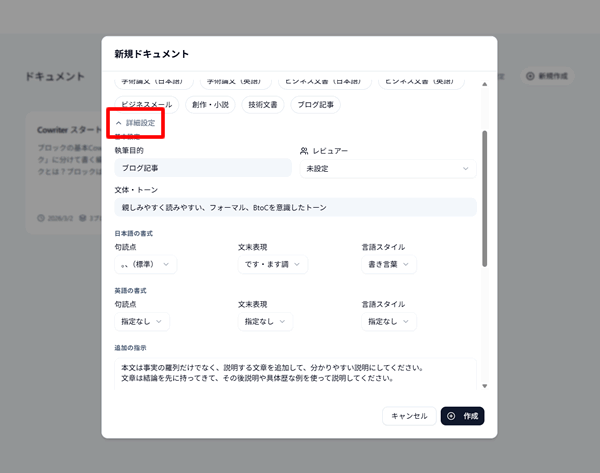The image size is (600, 473).
Task: Select the 創作・小説 preset chip
Action: pos(210,104)
